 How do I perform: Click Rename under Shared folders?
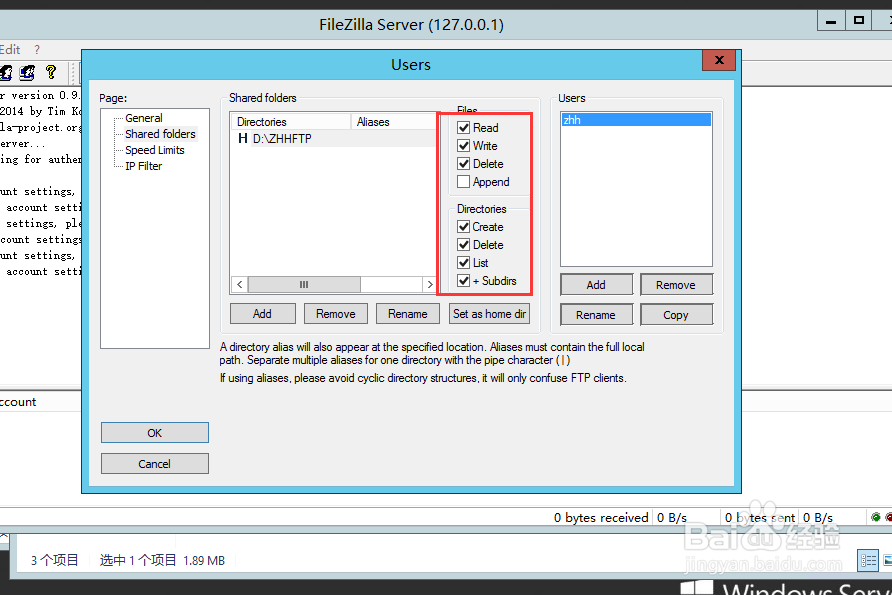point(407,313)
